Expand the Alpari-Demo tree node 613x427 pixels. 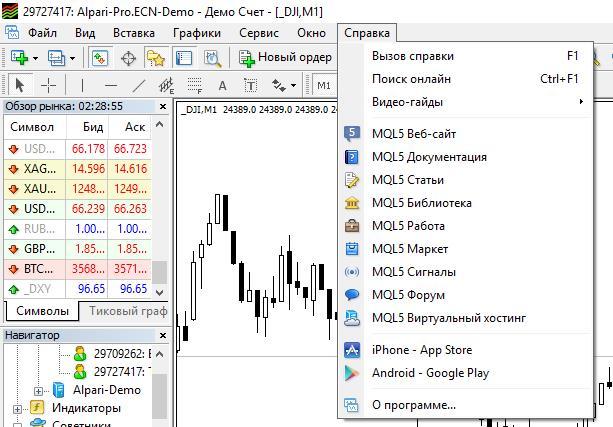pyautogui.click(x=39, y=390)
